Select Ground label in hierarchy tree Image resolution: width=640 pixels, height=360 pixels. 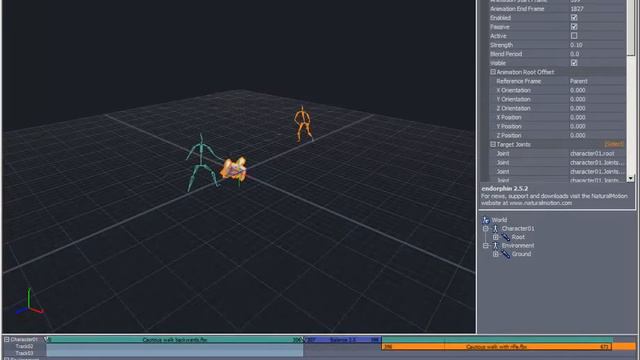[x=521, y=254]
